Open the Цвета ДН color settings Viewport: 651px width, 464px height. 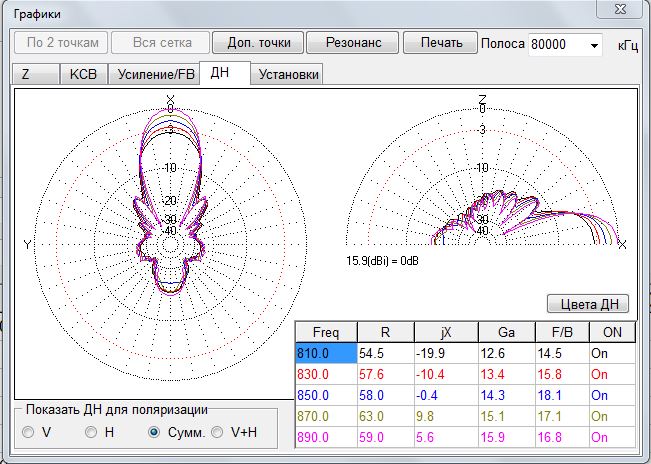point(588,304)
